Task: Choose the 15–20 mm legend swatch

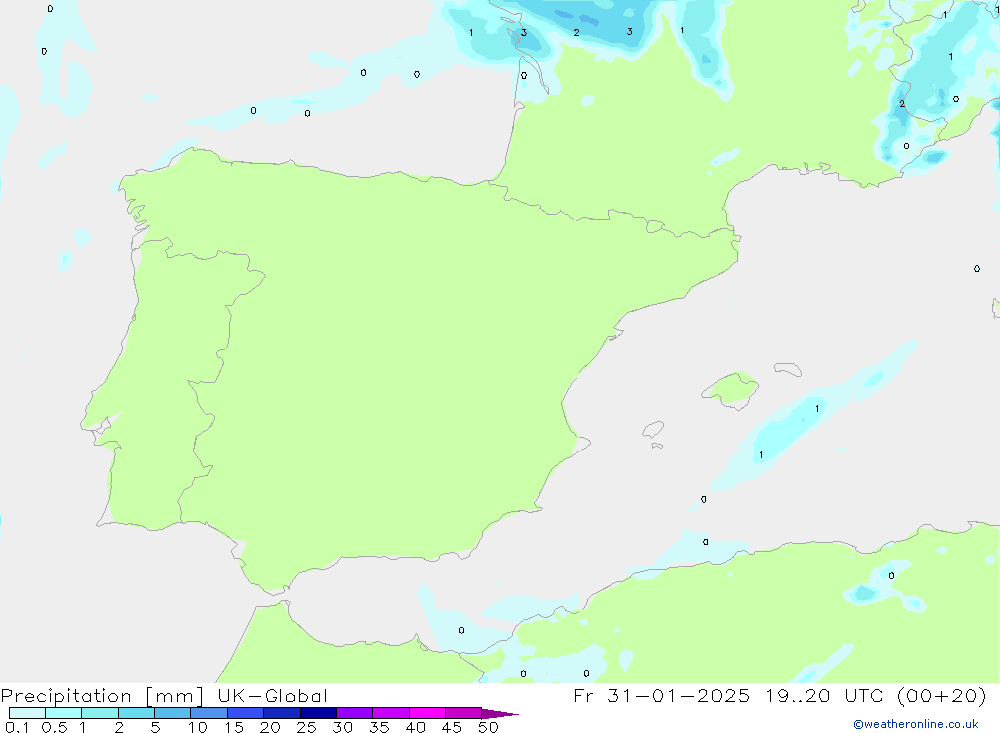Action: [245, 713]
